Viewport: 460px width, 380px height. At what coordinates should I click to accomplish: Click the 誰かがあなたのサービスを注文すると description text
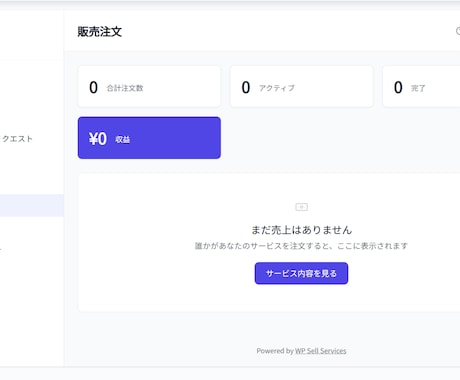point(301,246)
